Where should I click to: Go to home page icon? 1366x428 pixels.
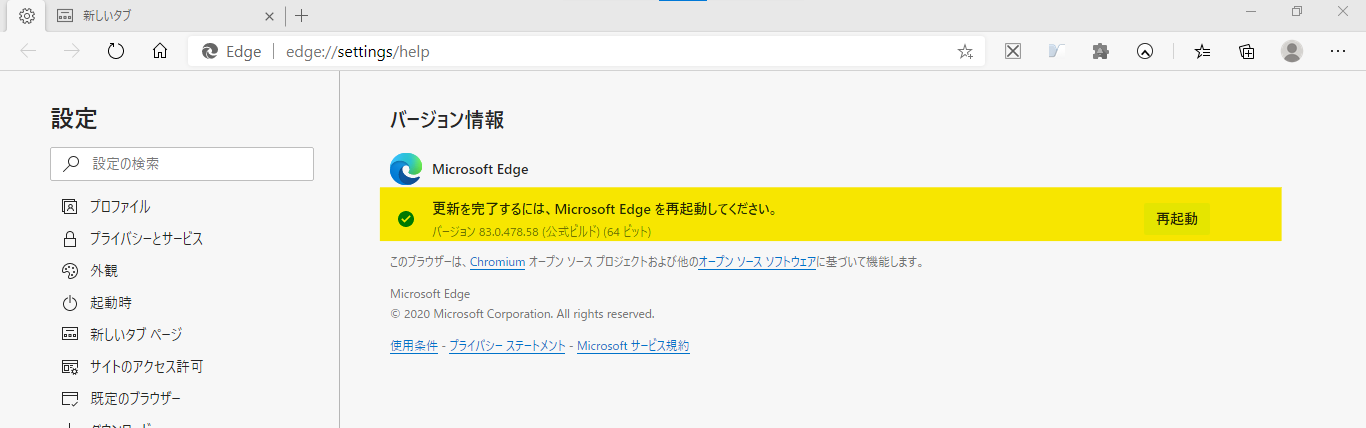[160, 51]
